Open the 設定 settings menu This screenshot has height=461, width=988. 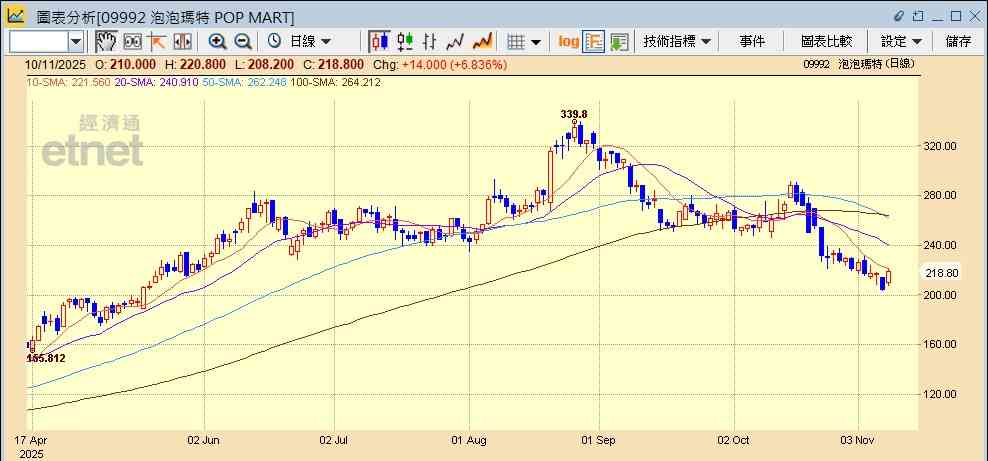pos(900,41)
